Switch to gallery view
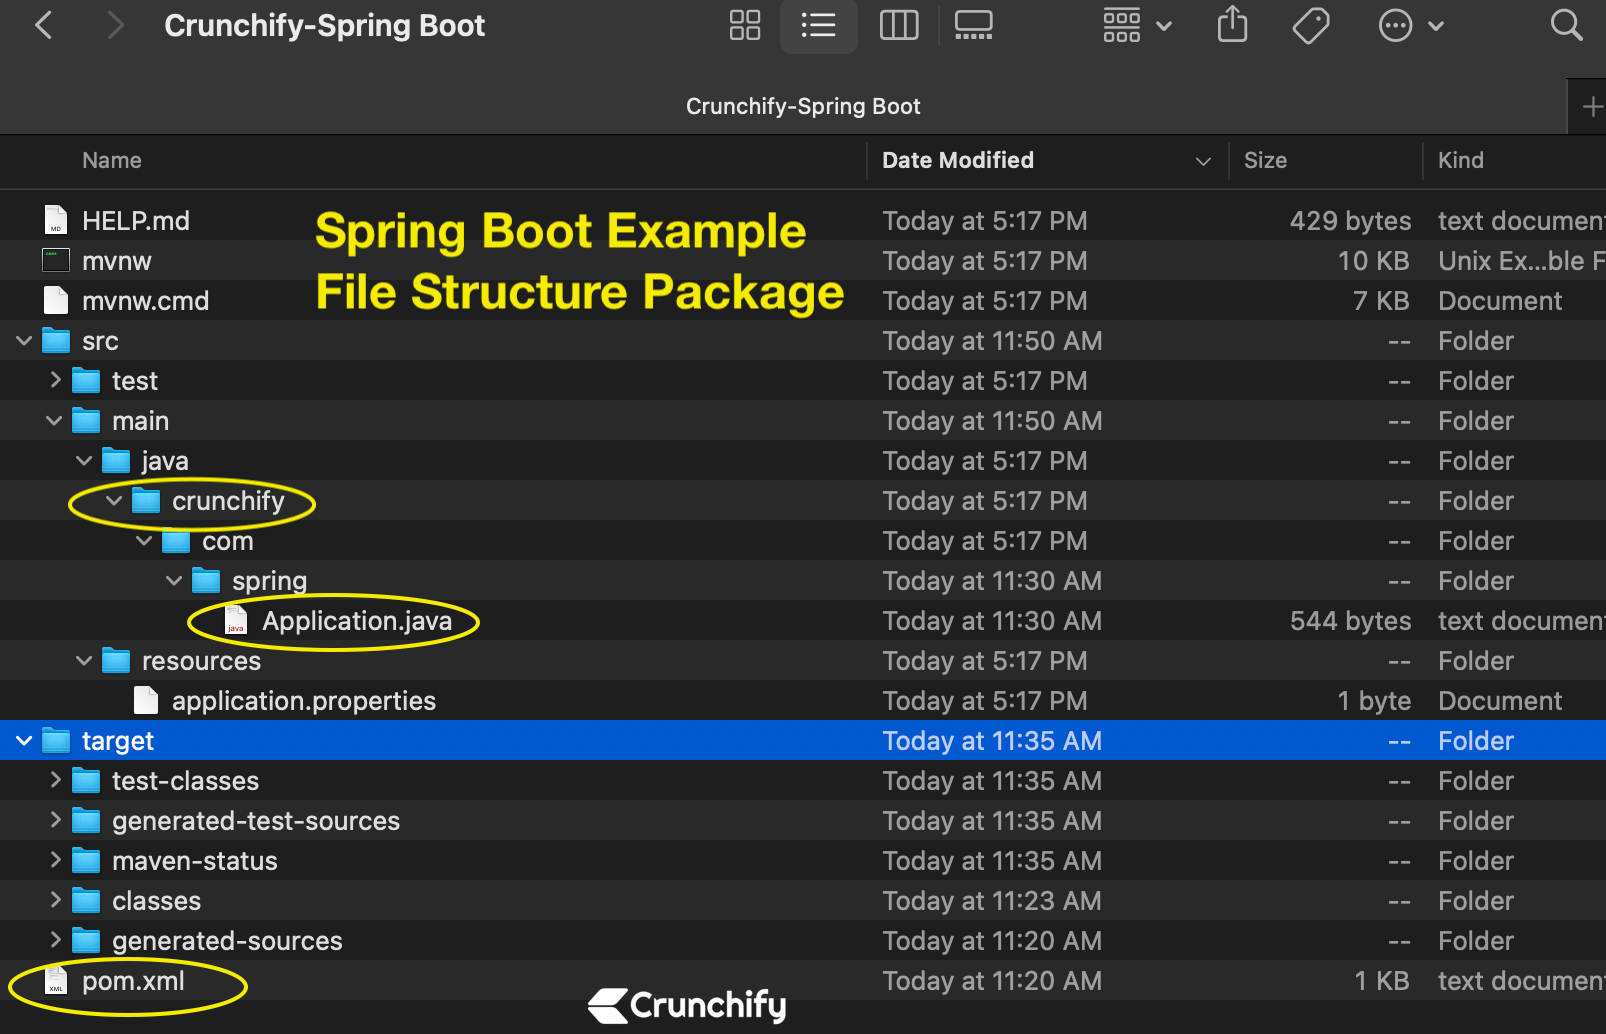 (972, 26)
